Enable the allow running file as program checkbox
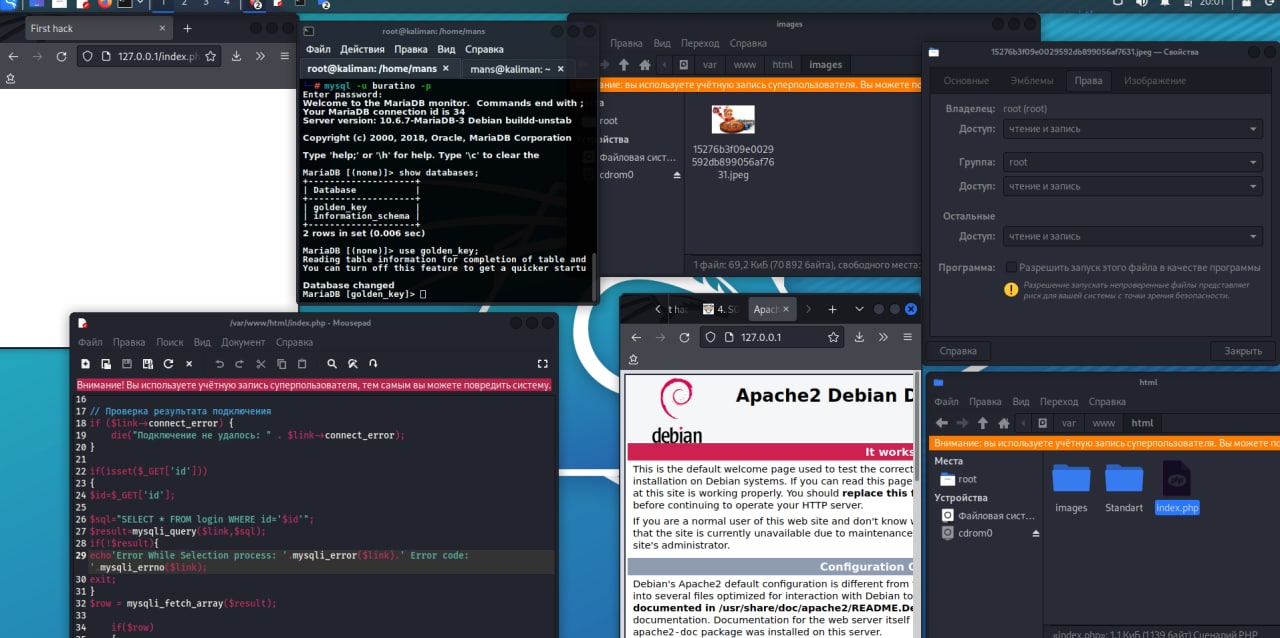 click(1011, 268)
